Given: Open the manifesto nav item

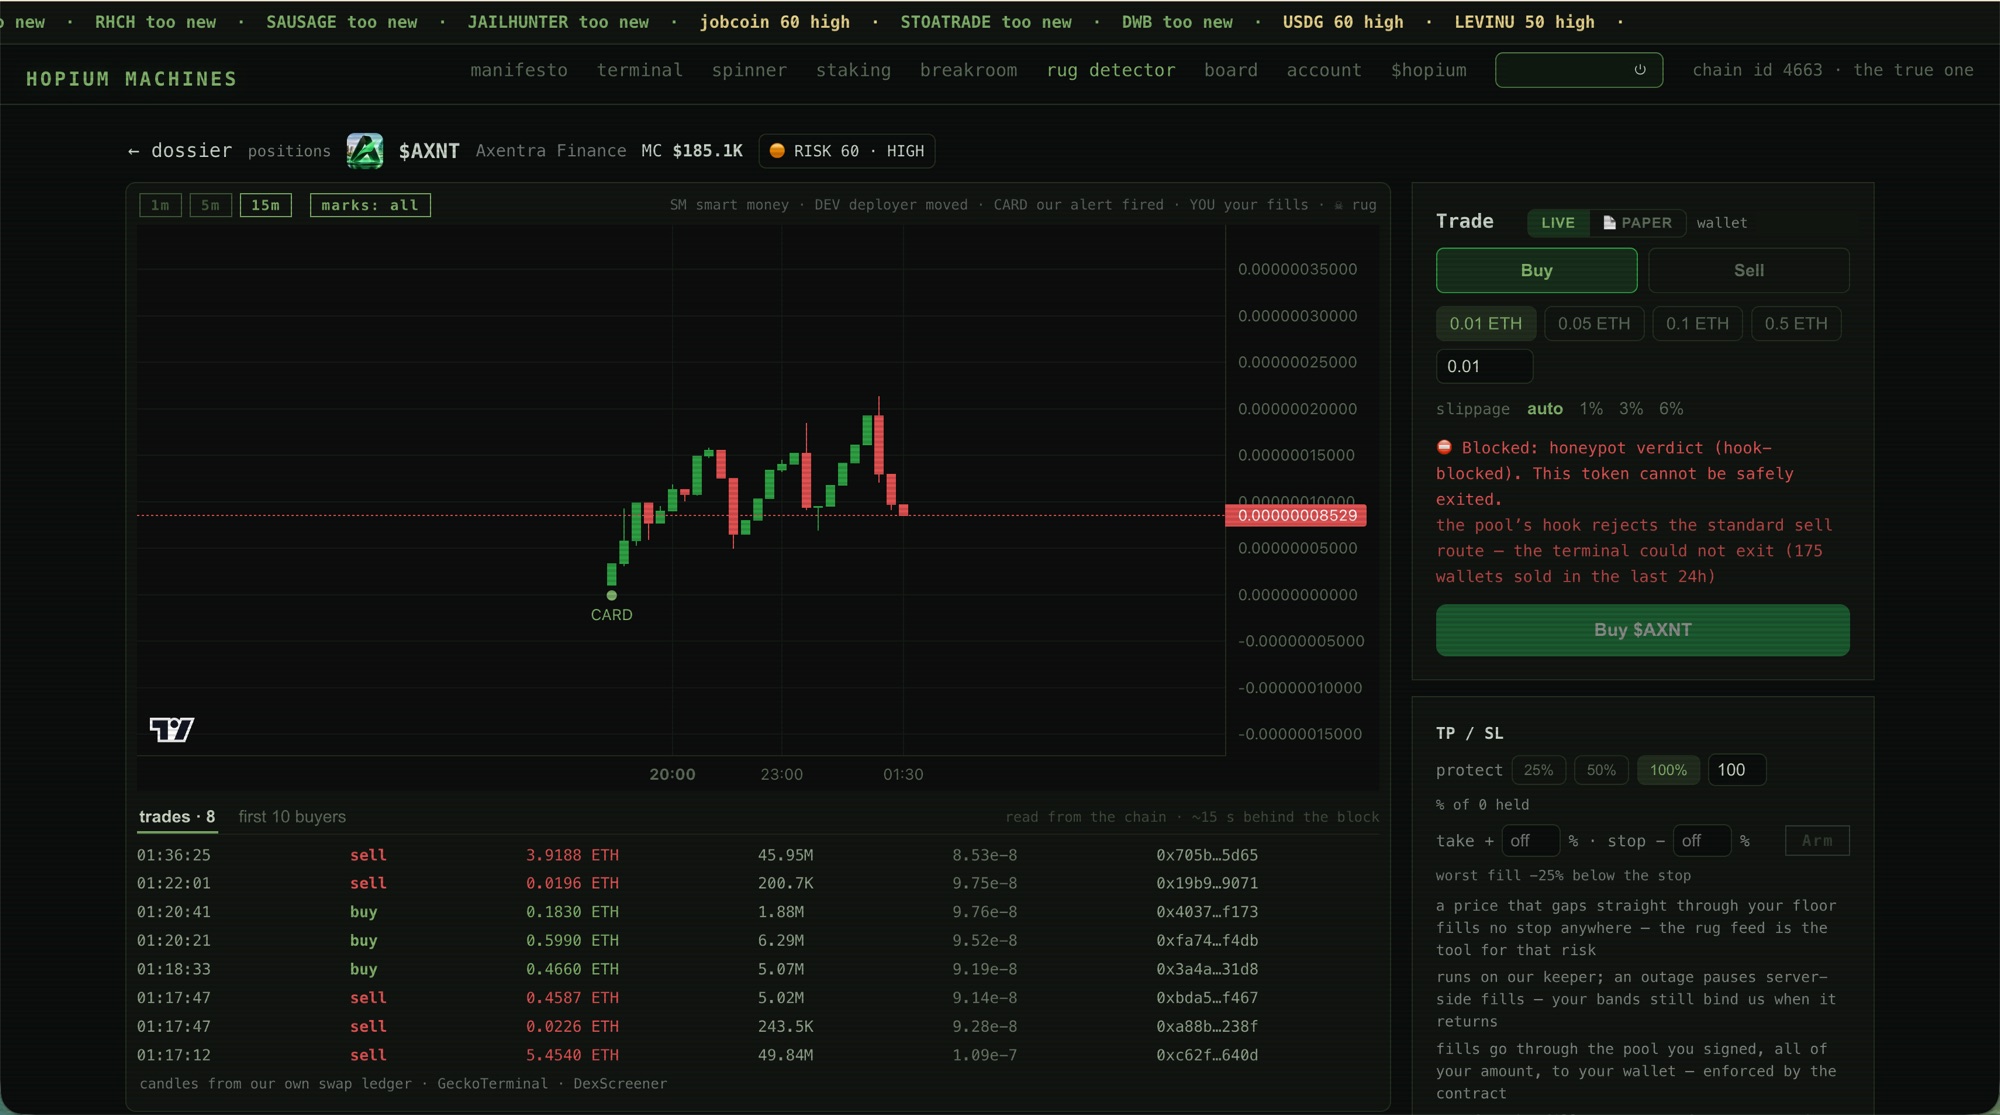Looking at the screenshot, I should pos(519,70).
